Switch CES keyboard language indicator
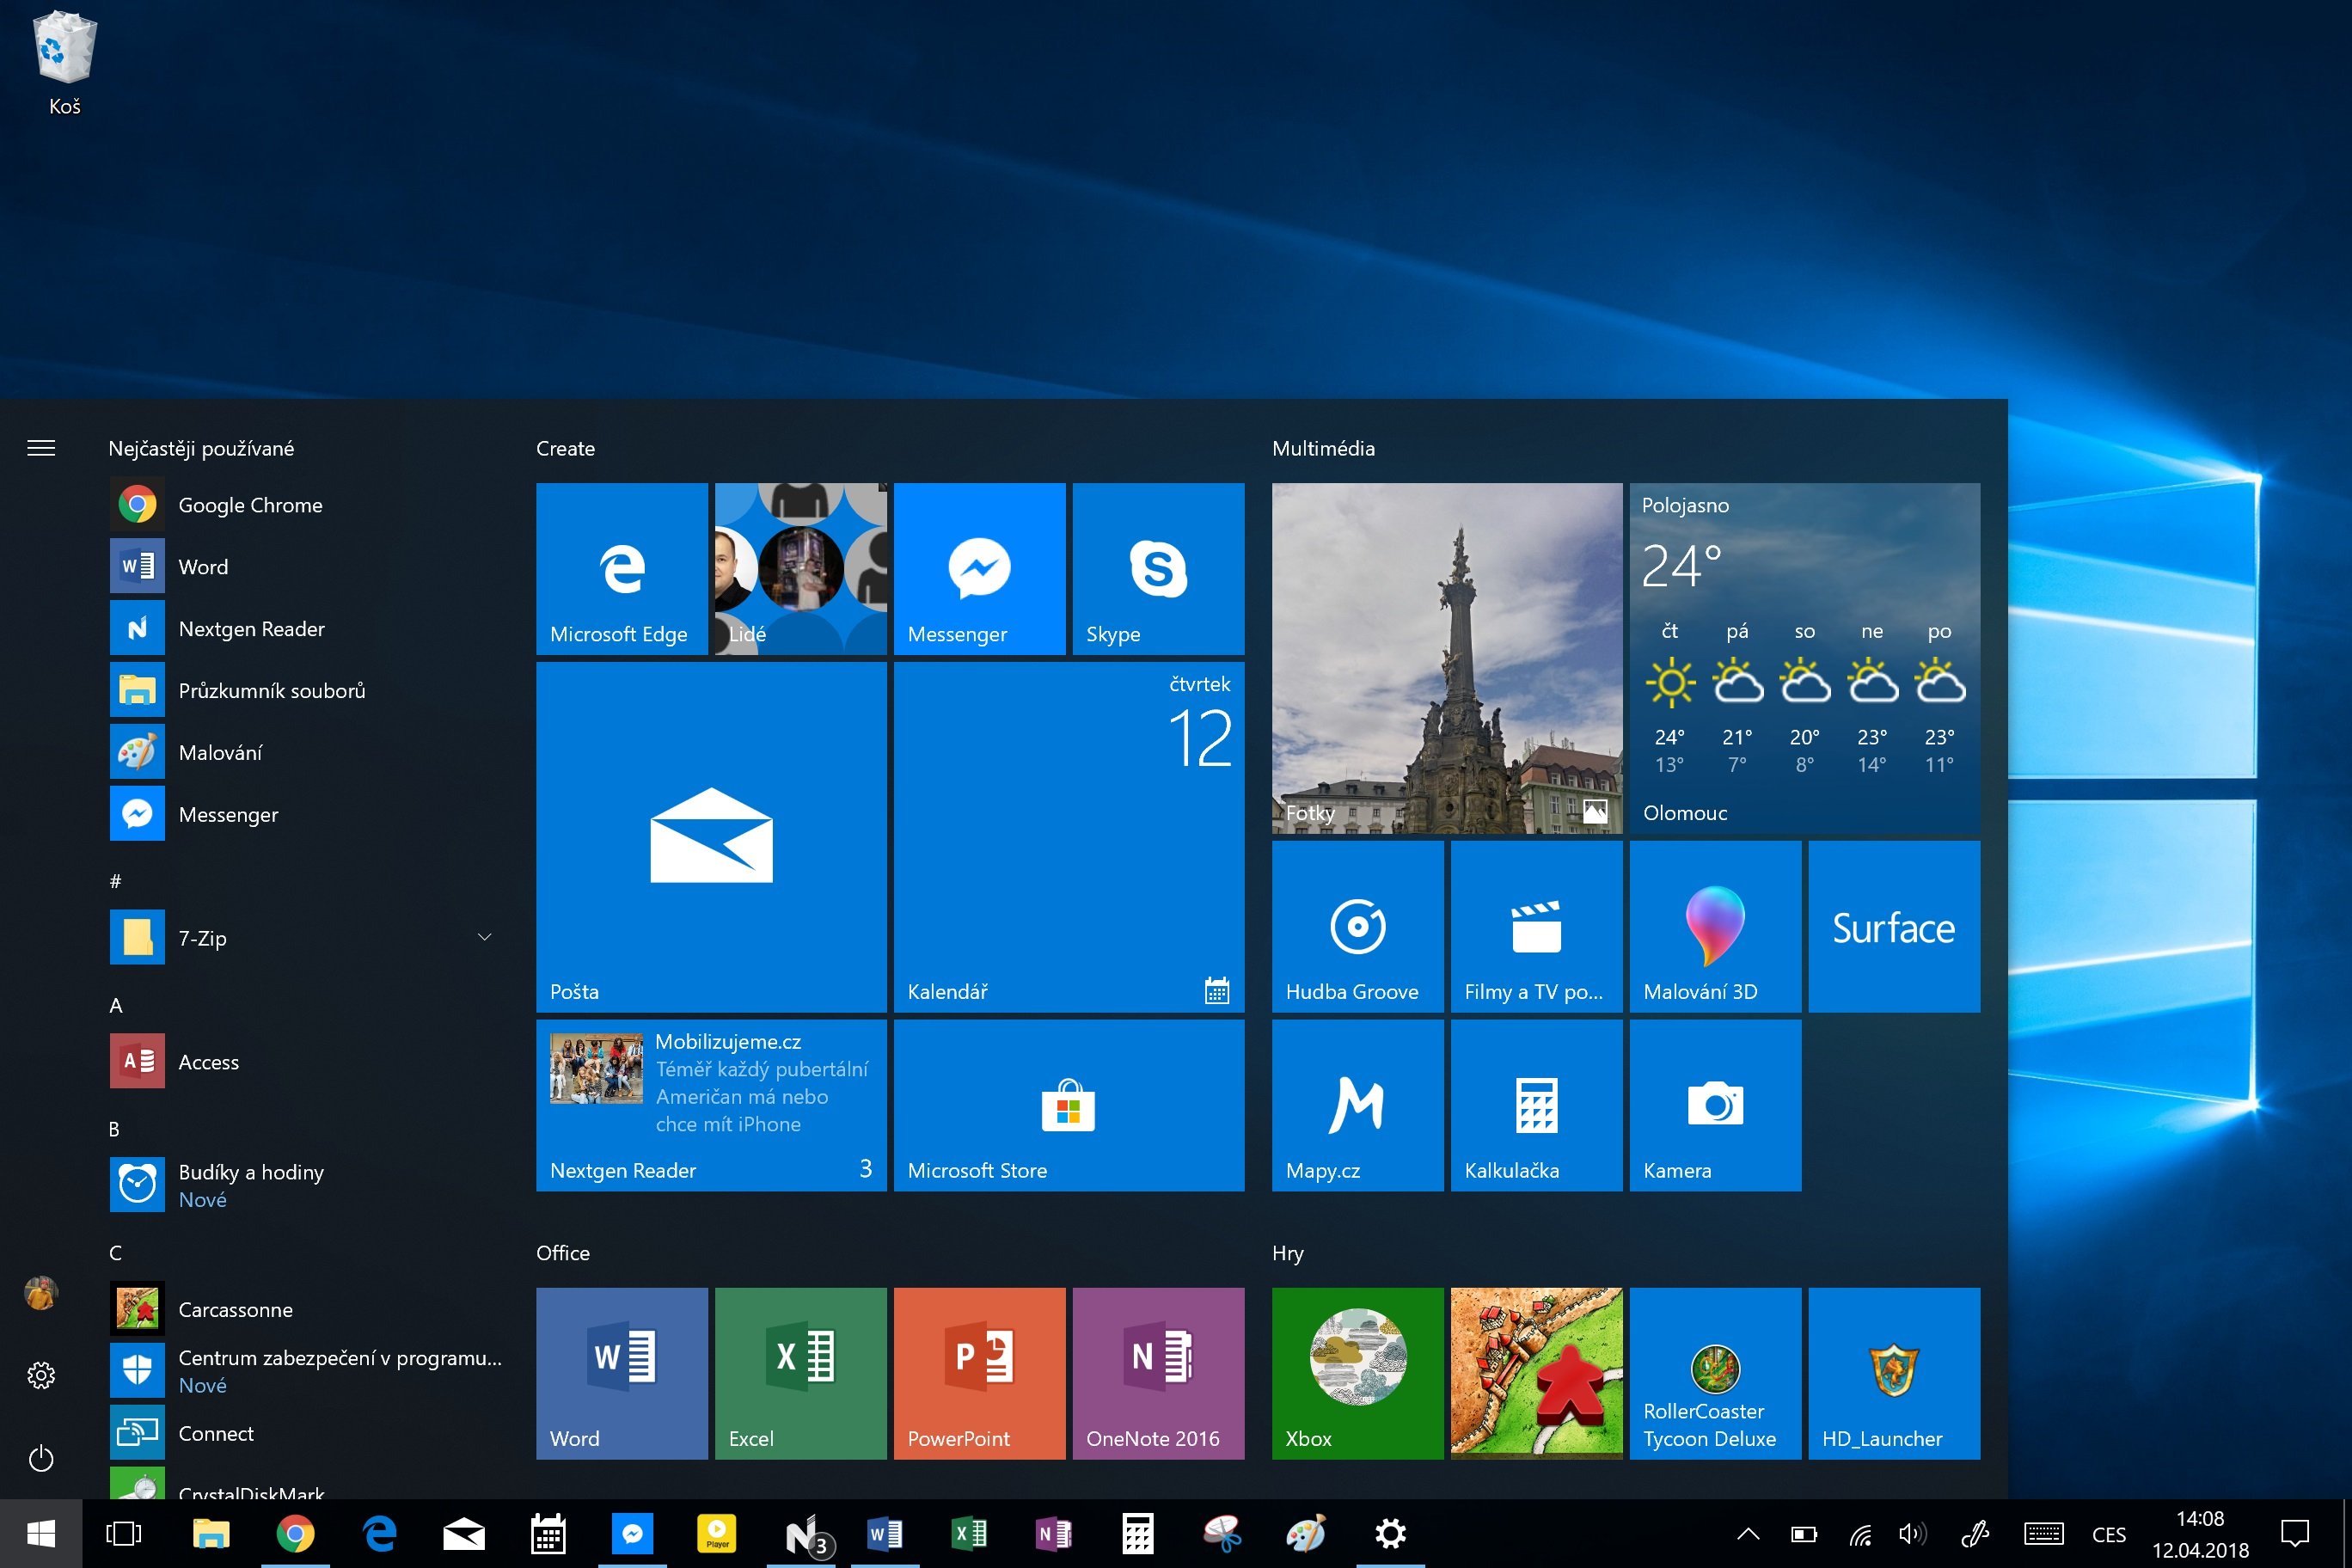 coord(2109,1535)
